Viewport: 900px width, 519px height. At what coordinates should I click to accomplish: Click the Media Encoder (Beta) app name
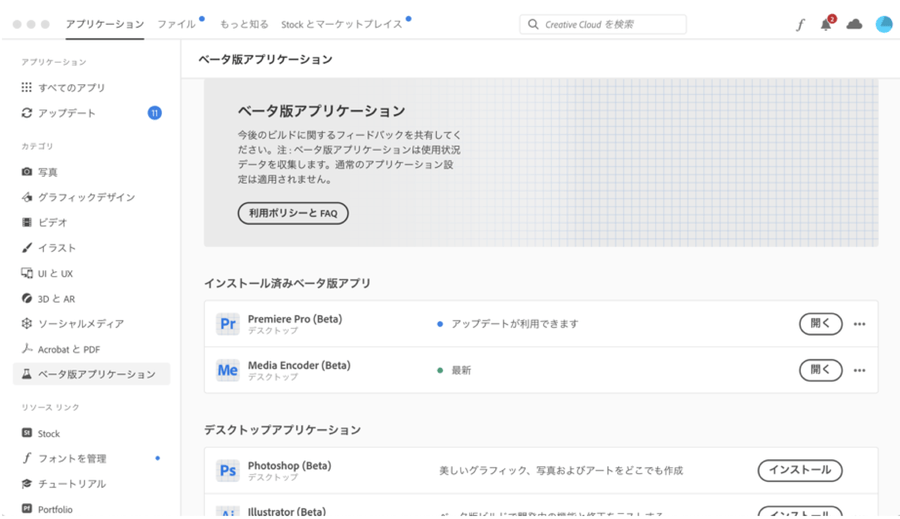click(x=299, y=365)
